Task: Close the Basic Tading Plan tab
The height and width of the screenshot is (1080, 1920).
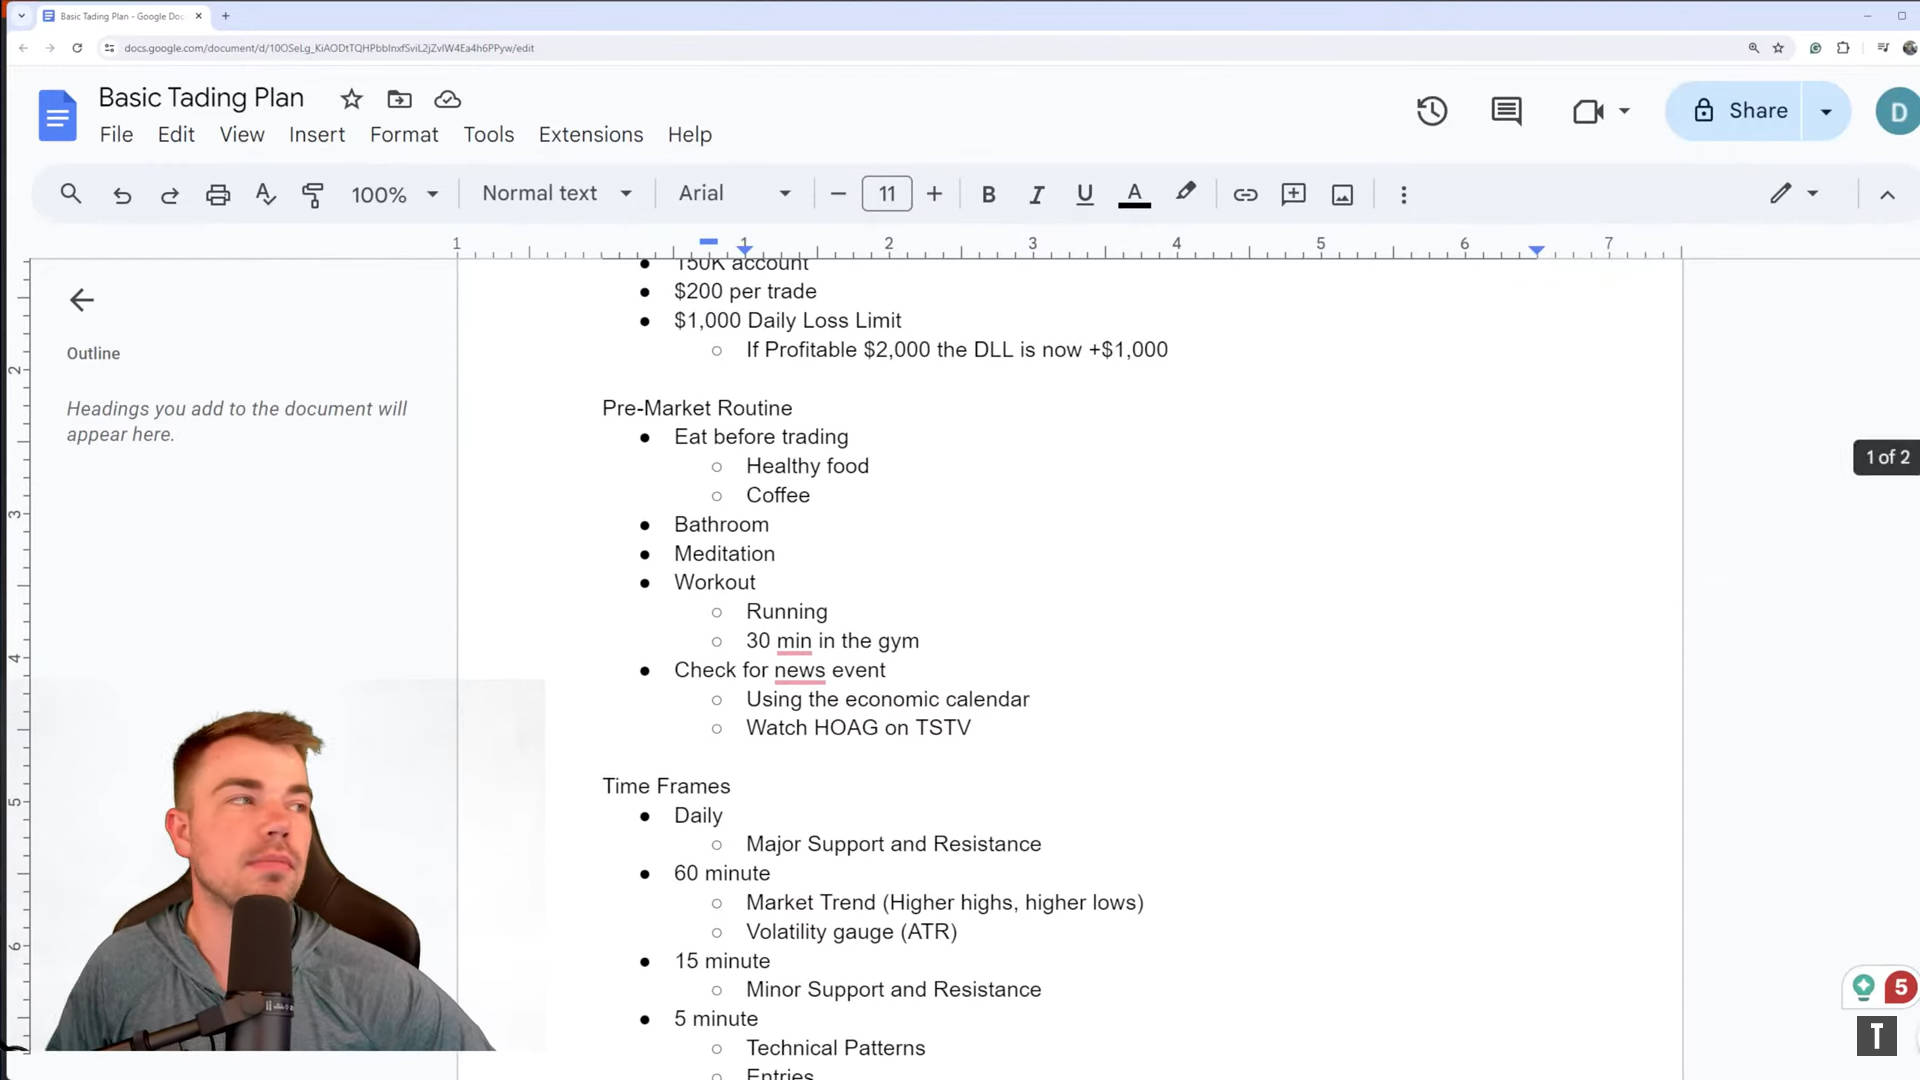Action: click(x=199, y=16)
